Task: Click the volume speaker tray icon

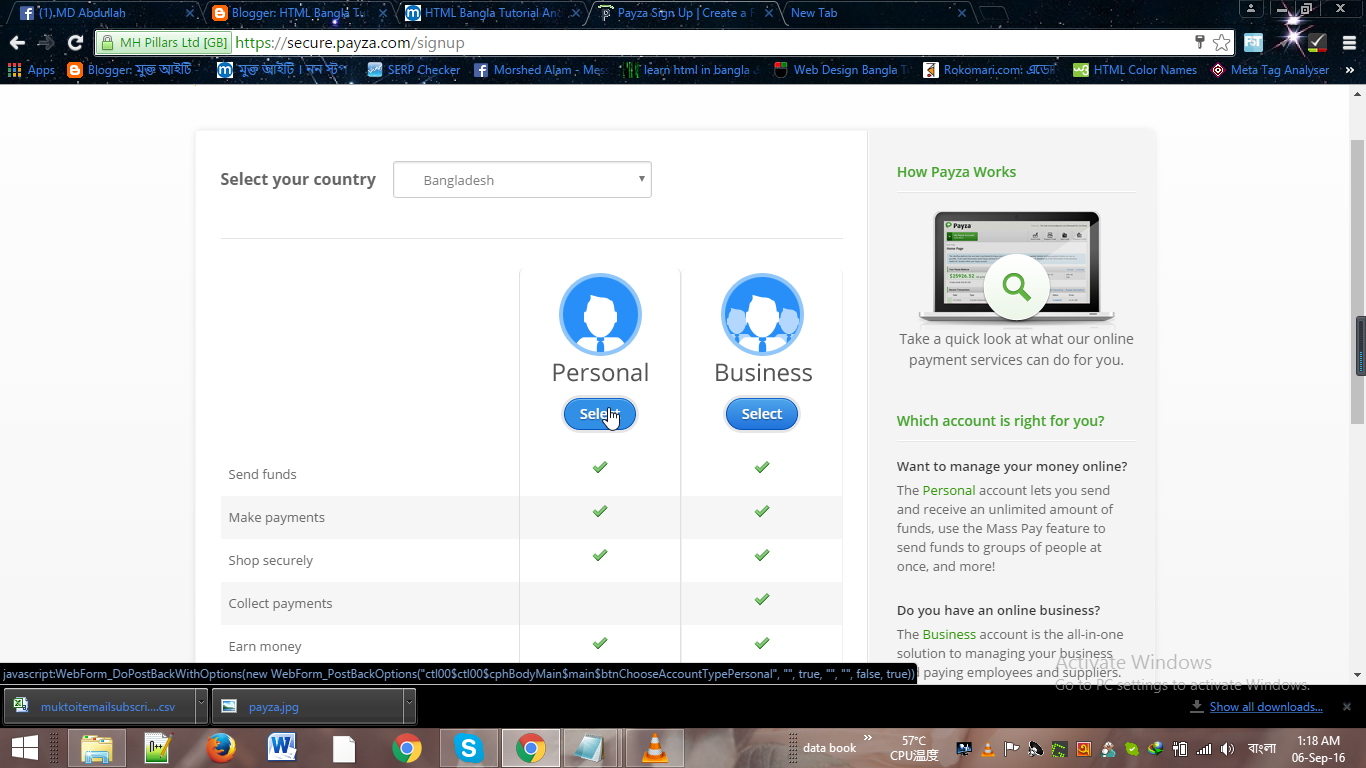Action: 1228,749
